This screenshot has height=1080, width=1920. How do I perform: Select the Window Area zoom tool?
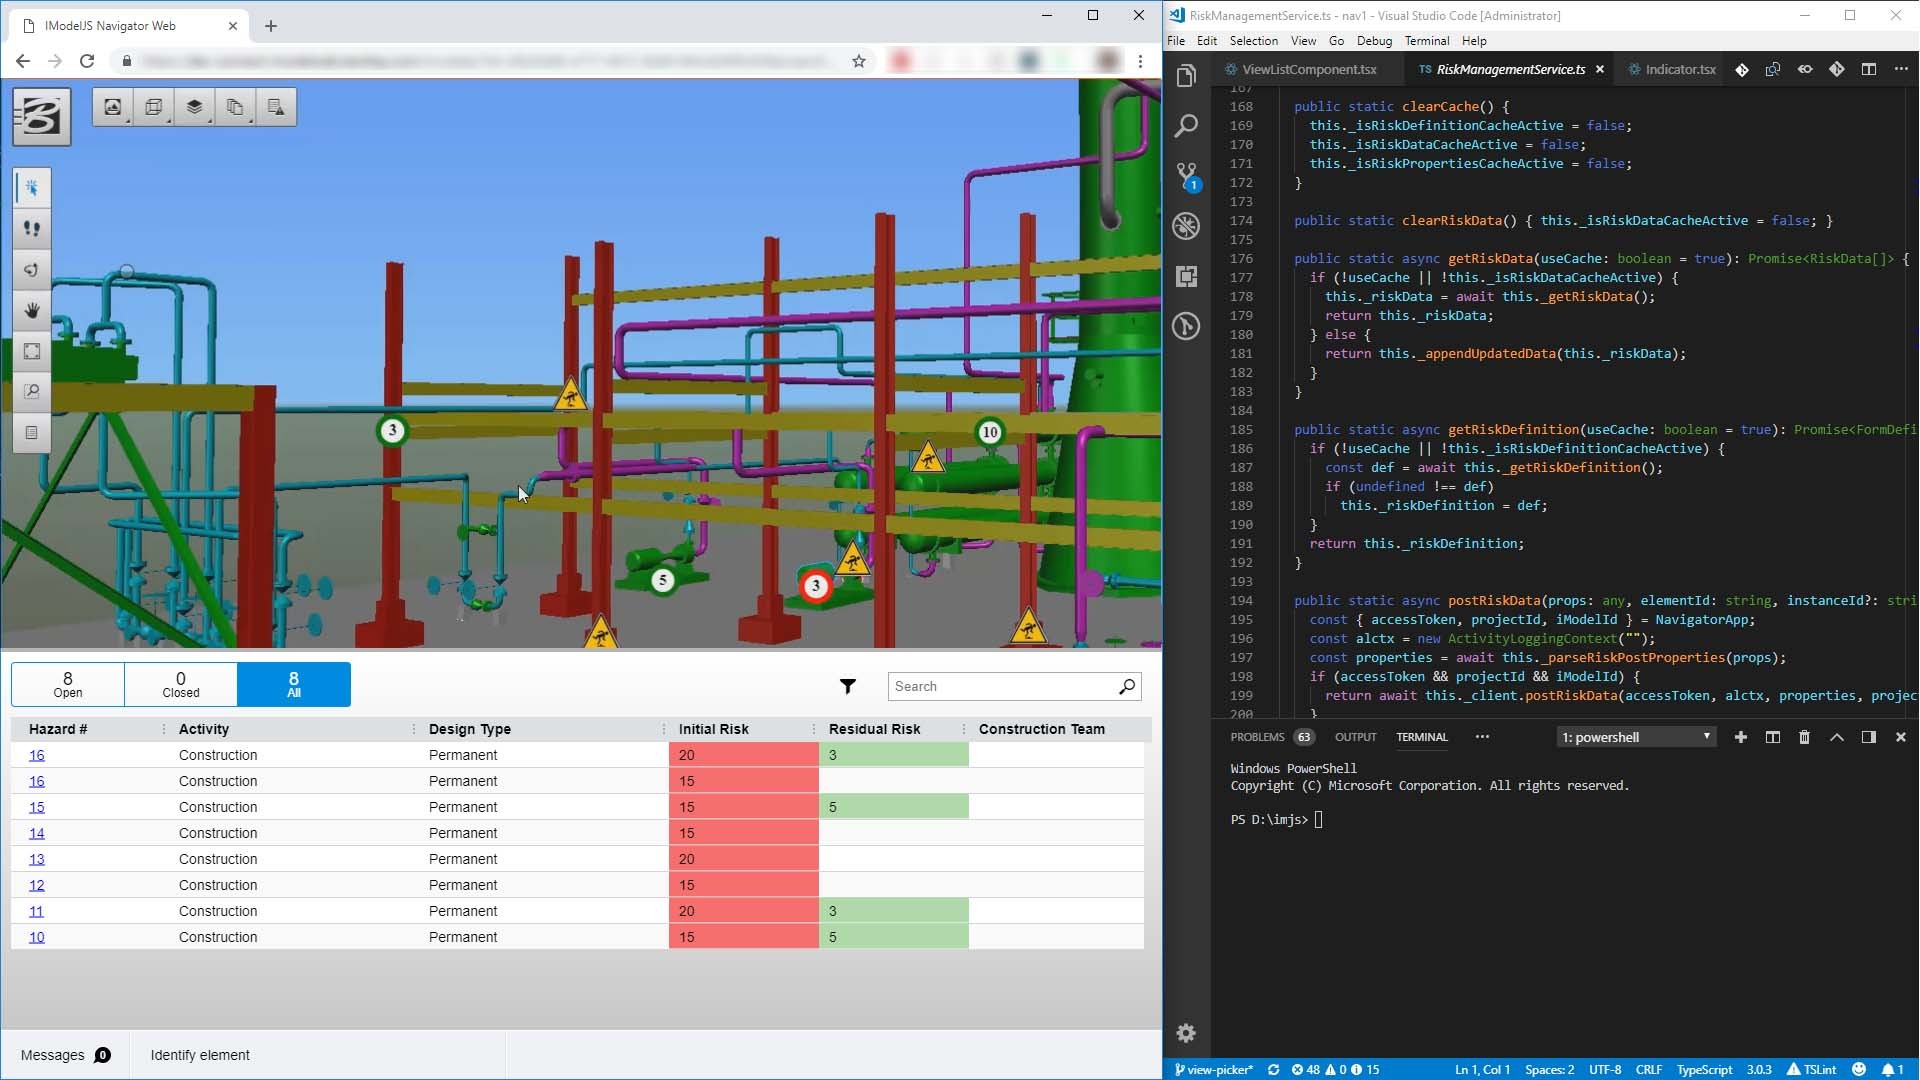pyautogui.click(x=32, y=392)
